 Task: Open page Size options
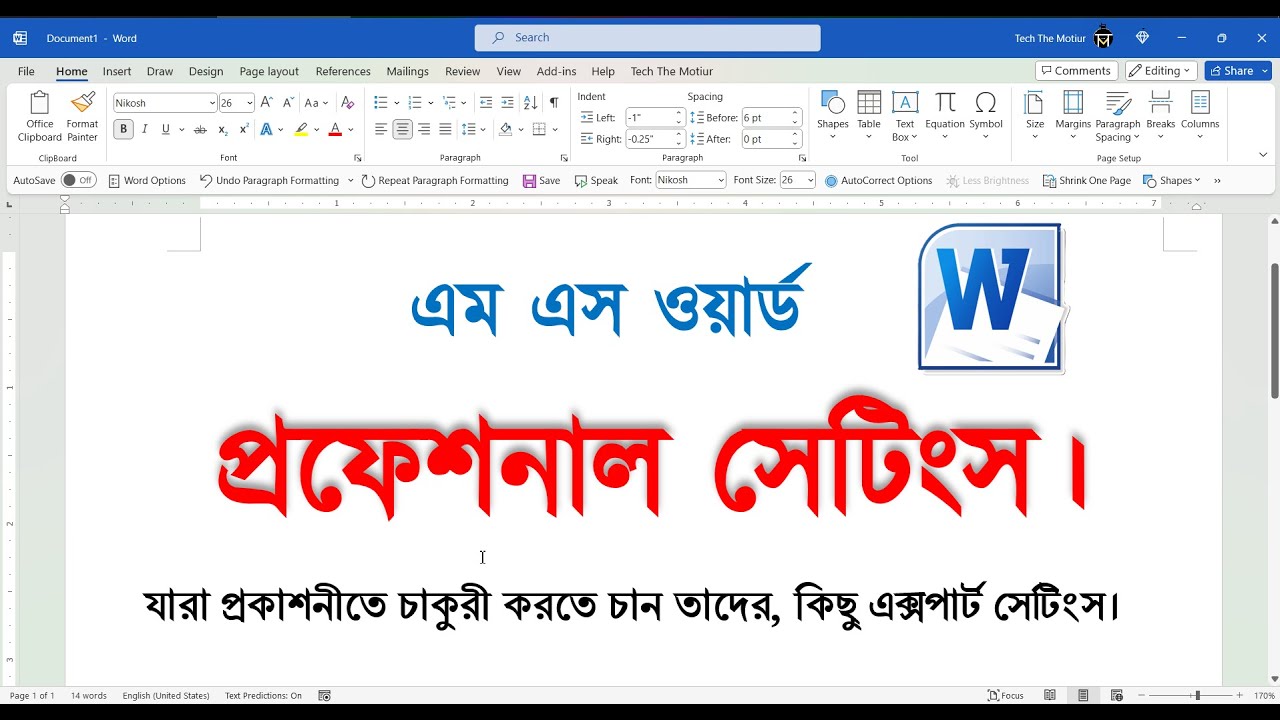coord(1035,116)
